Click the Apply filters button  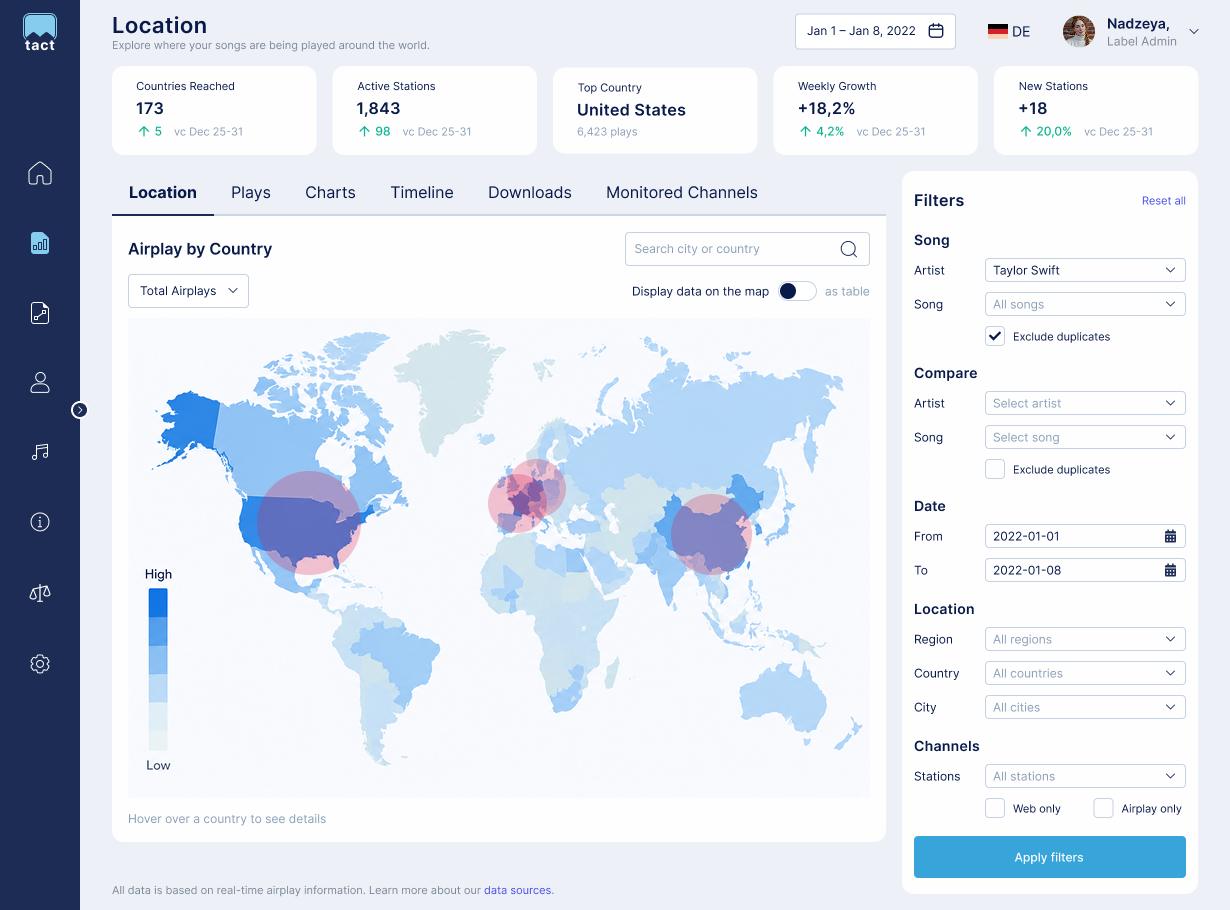(x=1050, y=857)
